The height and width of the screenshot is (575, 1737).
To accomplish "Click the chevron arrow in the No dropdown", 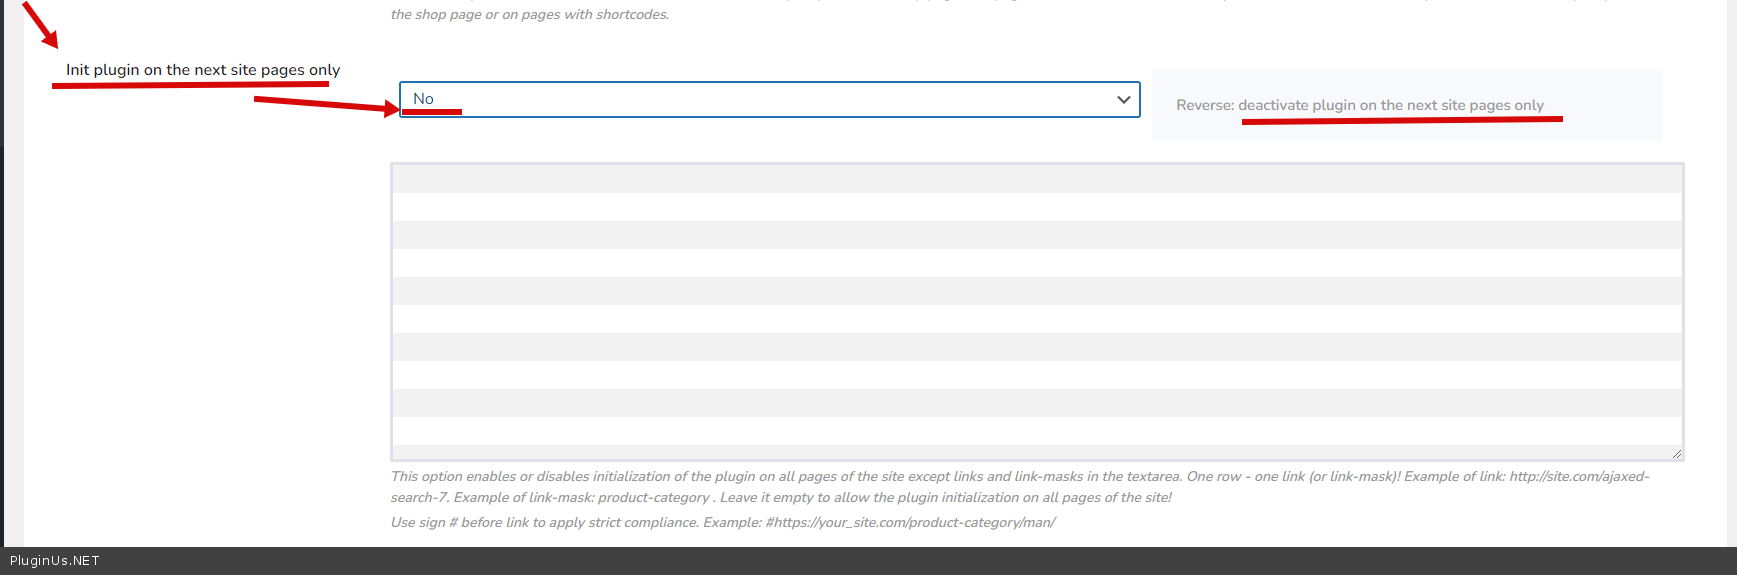I will click(x=1123, y=99).
